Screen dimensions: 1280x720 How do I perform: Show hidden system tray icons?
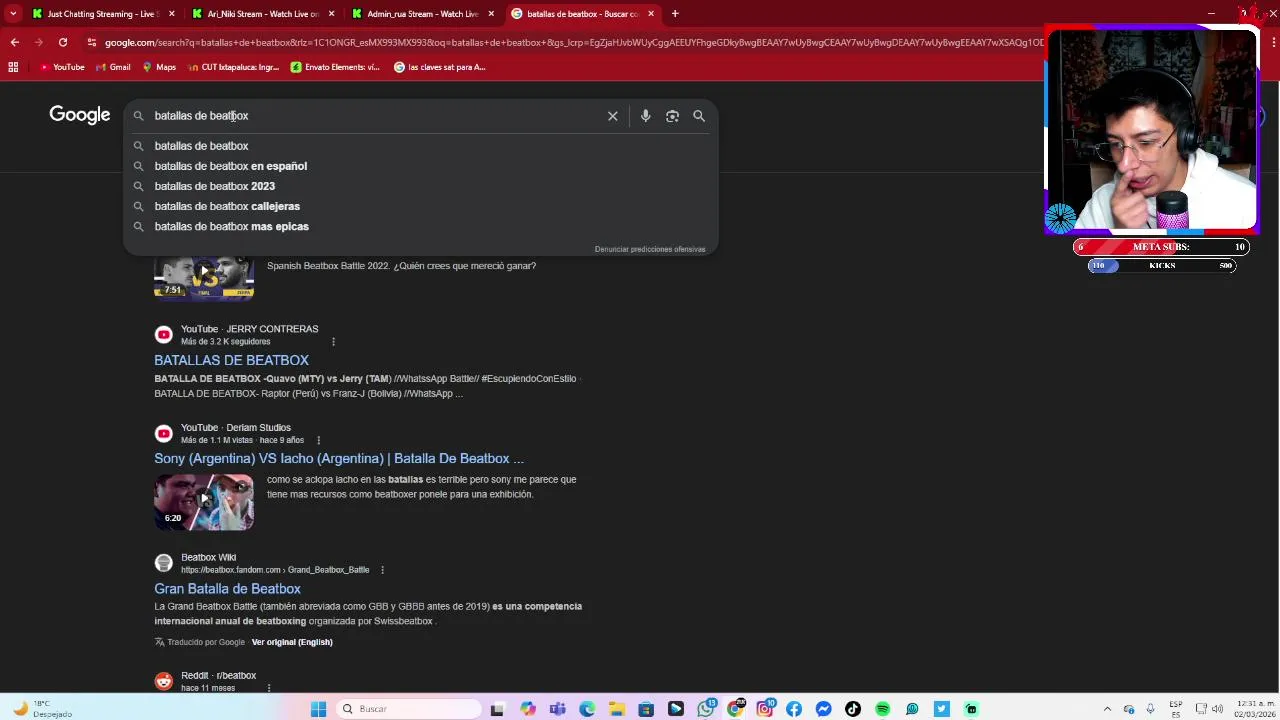click(x=1107, y=709)
